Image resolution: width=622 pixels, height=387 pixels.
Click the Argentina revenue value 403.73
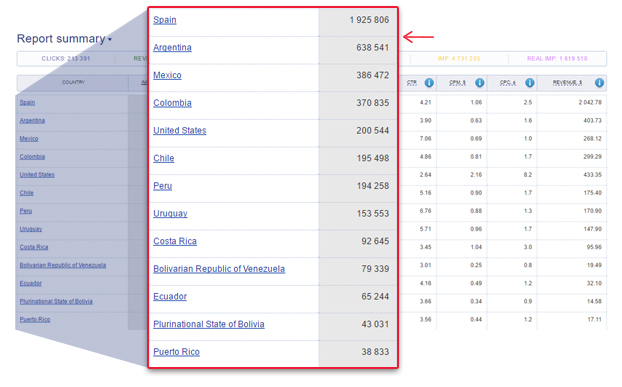(592, 121)
